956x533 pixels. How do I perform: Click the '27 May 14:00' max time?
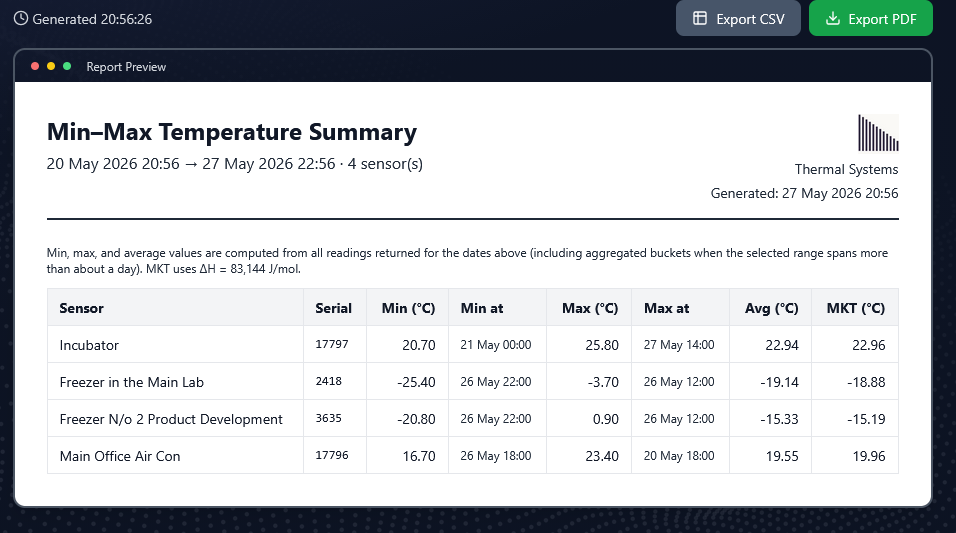679,345
